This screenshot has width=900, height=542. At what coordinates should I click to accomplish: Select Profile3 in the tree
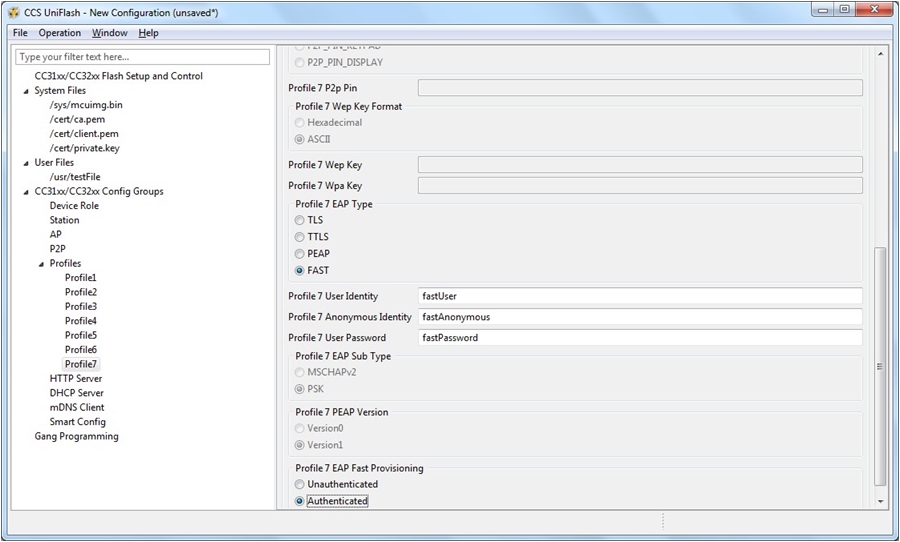80,306
